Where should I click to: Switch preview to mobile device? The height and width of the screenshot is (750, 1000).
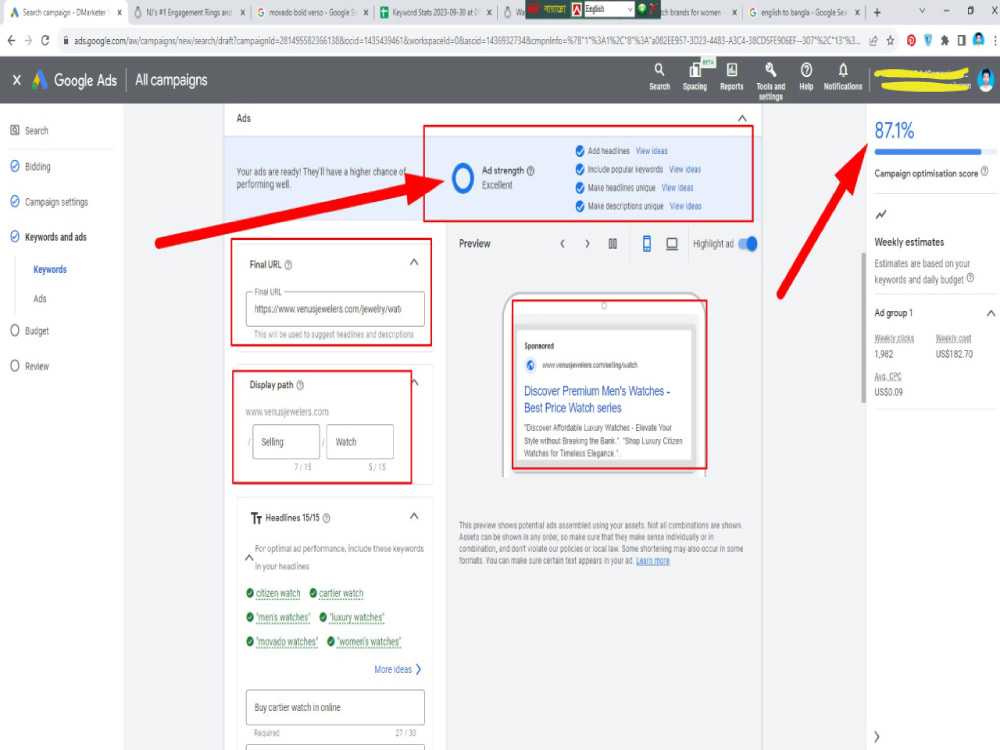coord(646,244)
